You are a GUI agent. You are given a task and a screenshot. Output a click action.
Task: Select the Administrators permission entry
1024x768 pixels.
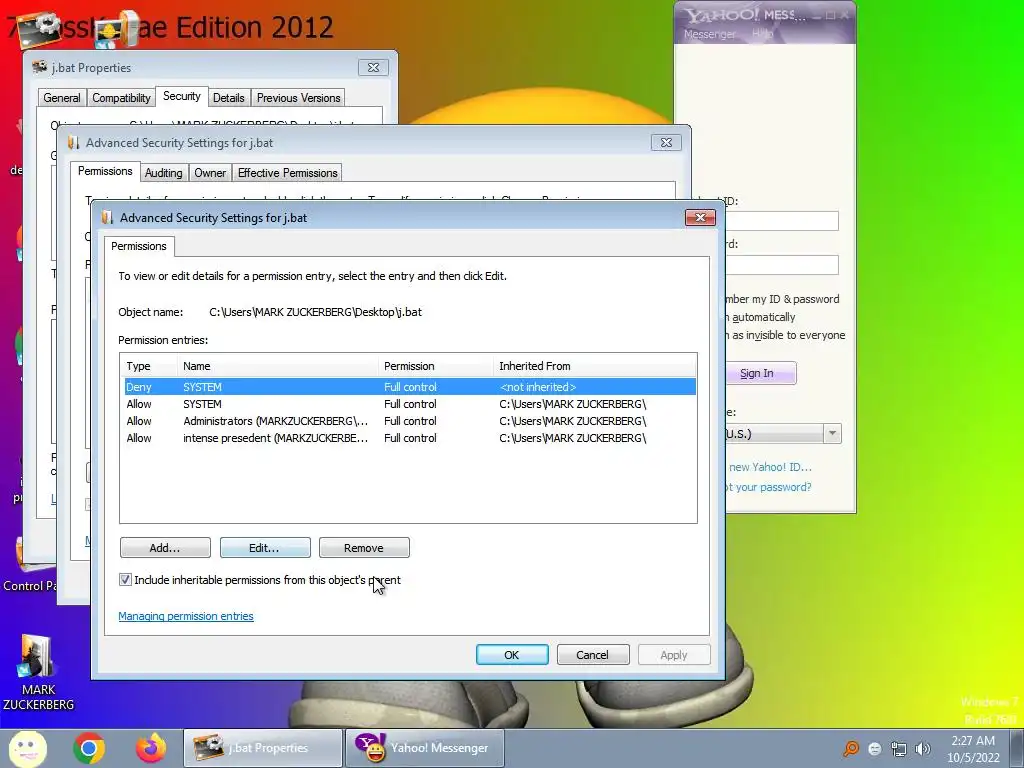coord(409,421)
